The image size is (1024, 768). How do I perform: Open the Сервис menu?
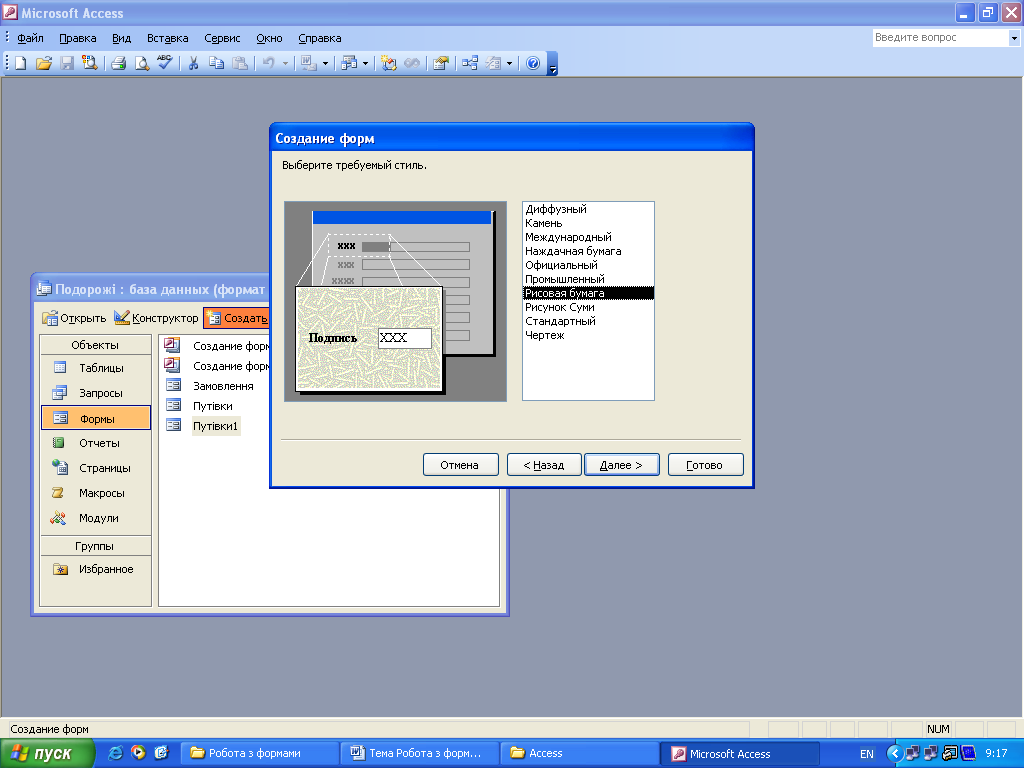[x=222, y=39]
